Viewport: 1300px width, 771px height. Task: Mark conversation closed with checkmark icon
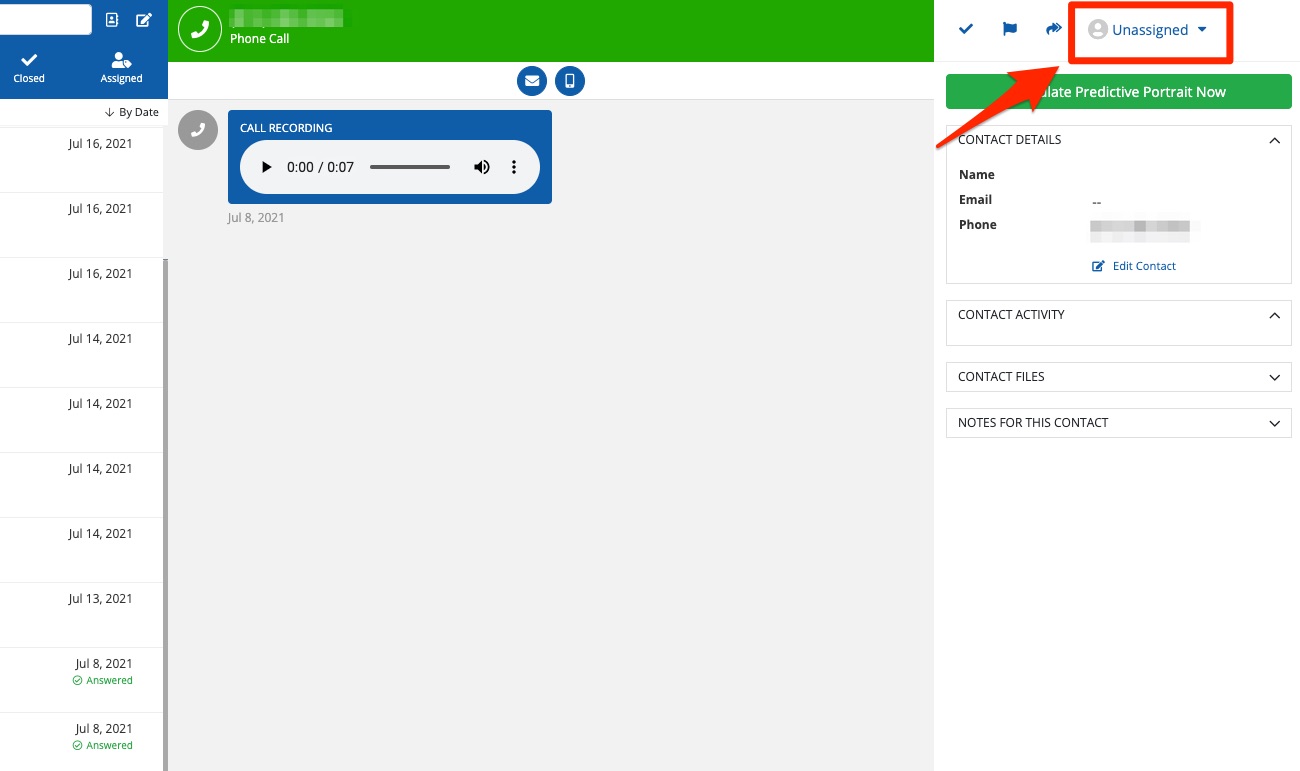[x=966, y=30]
